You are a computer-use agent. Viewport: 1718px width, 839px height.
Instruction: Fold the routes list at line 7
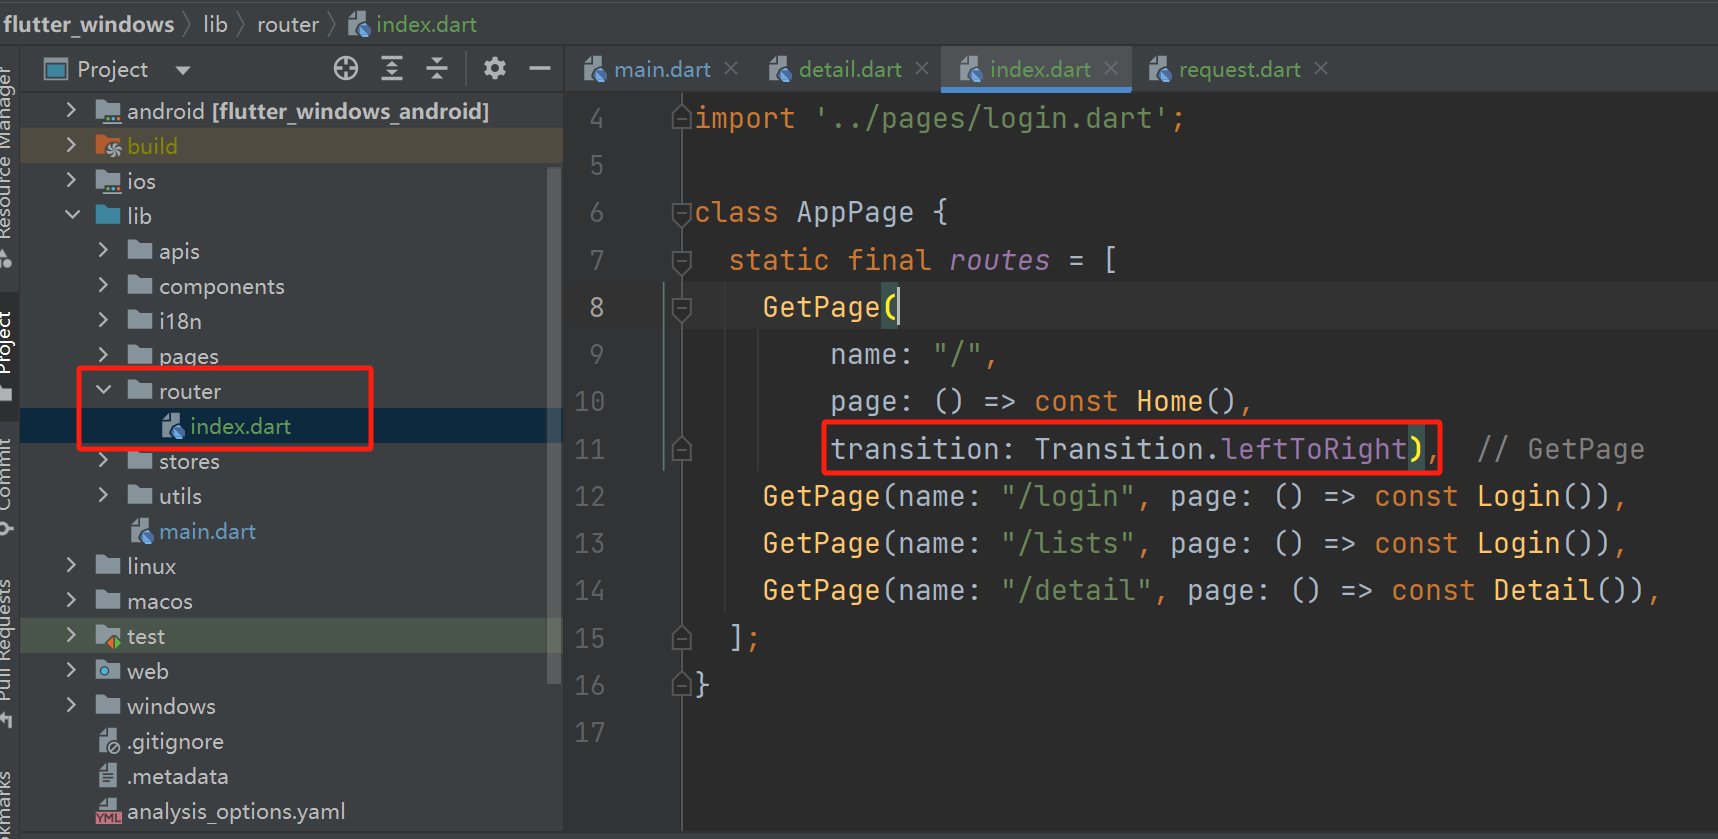(x=681, y=260)
